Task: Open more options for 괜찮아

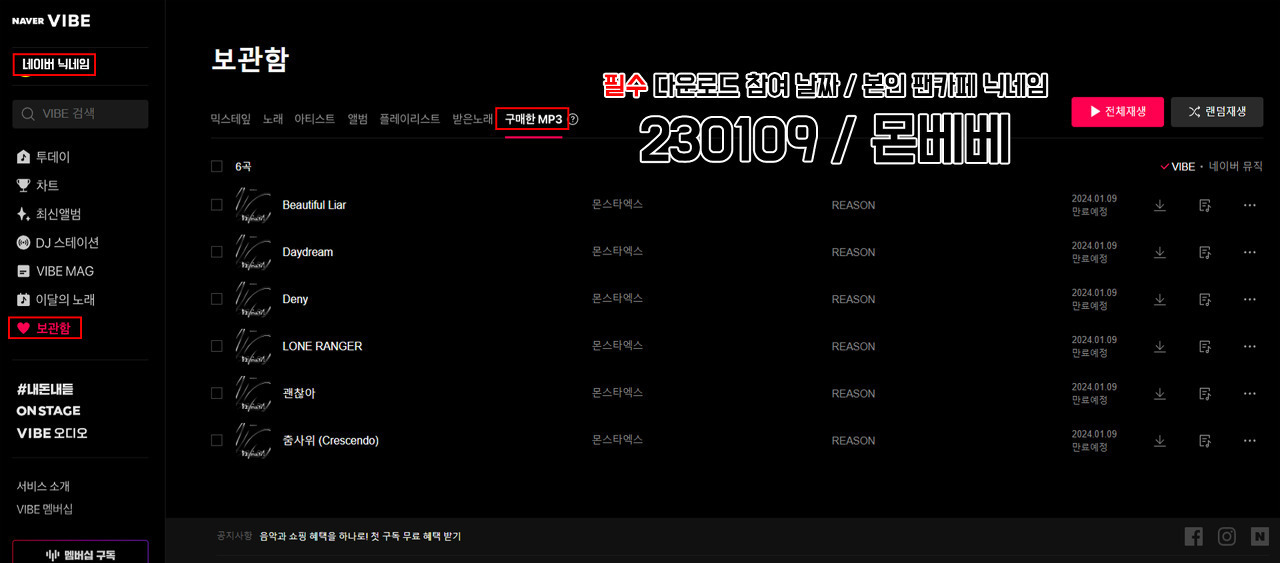Action: (x=1249, y=393)
